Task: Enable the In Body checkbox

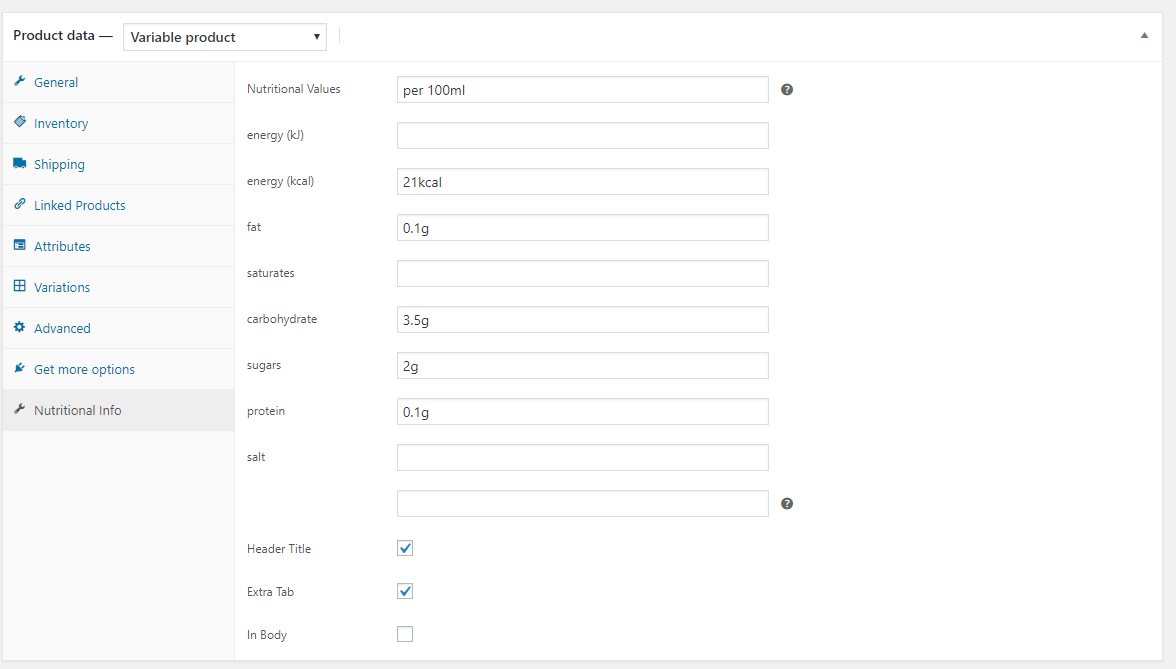Action: point(405,634)
